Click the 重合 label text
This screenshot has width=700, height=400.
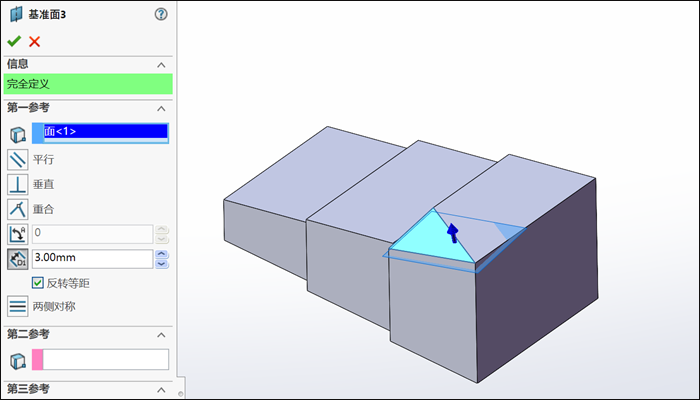click(43, 209)
